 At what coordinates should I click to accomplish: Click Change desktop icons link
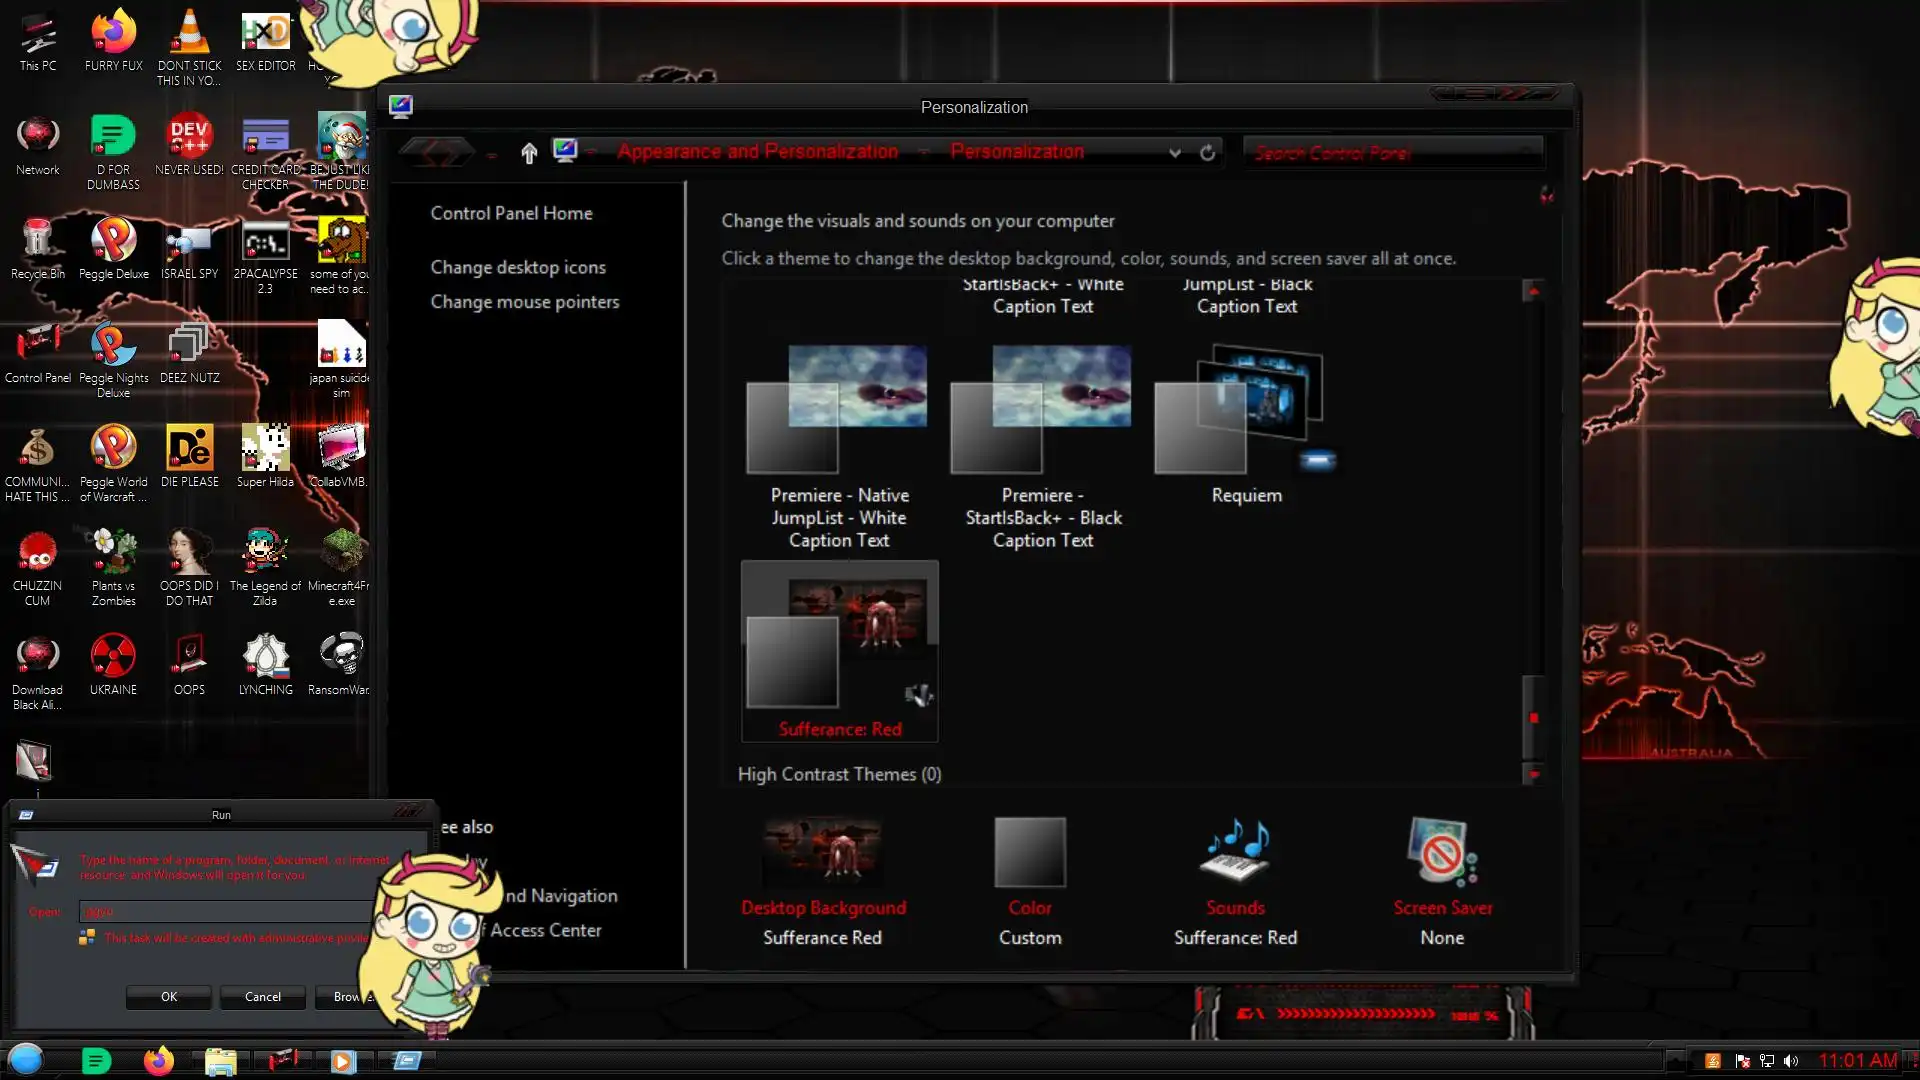pos(518,267)
